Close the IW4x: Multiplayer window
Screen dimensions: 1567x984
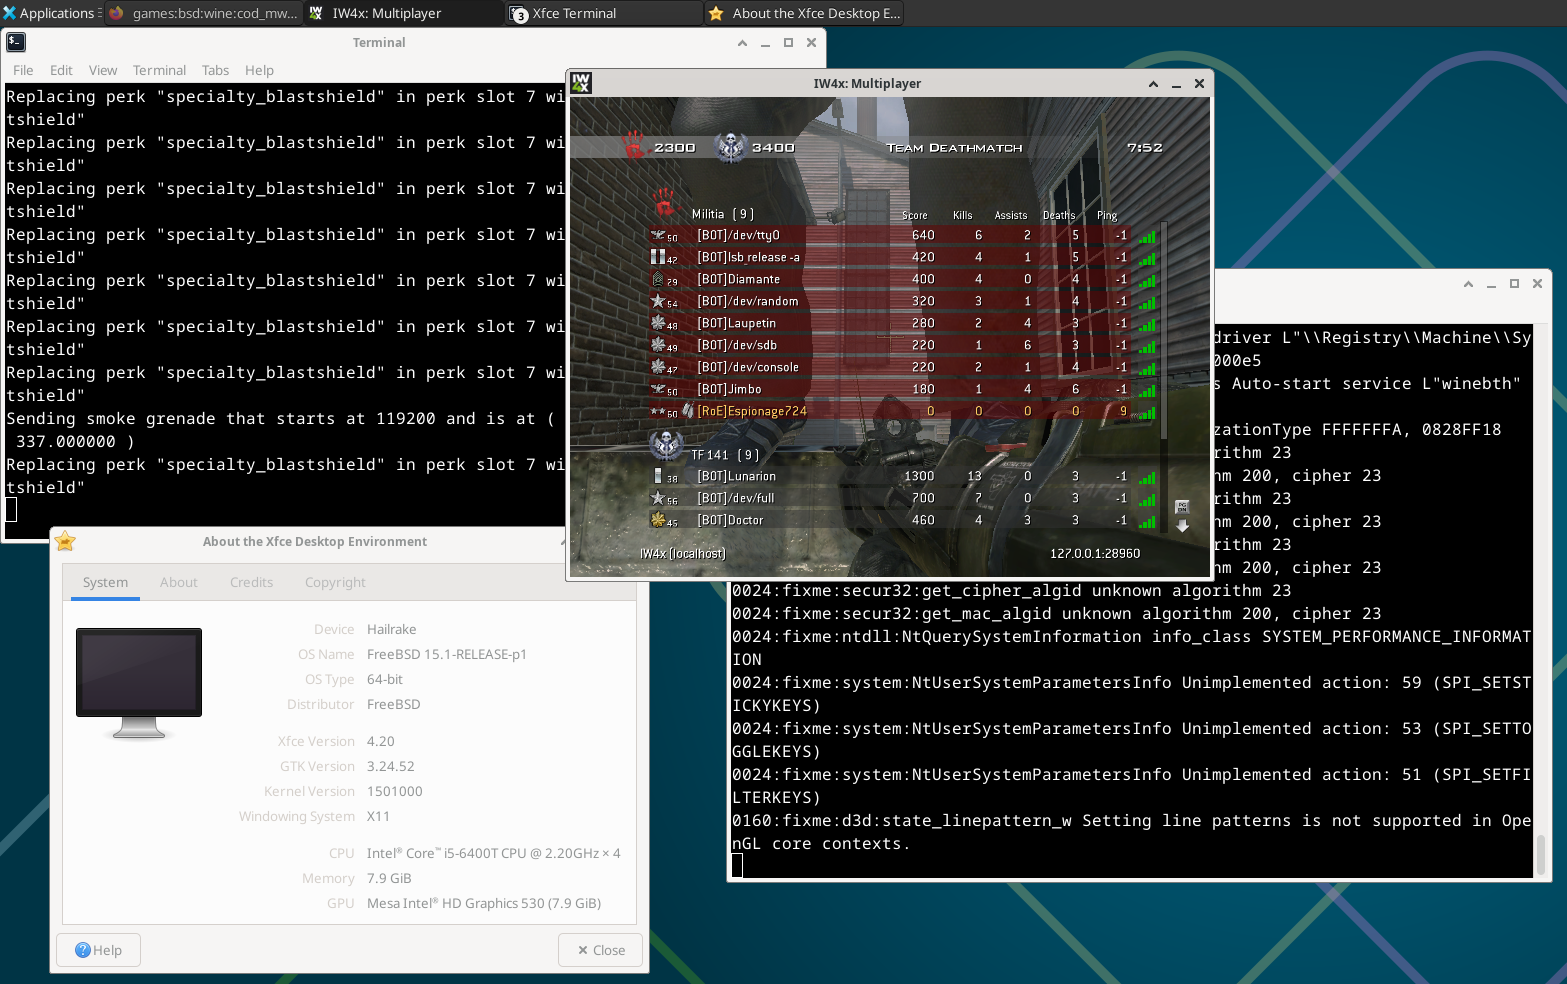tap(1199, 84)
